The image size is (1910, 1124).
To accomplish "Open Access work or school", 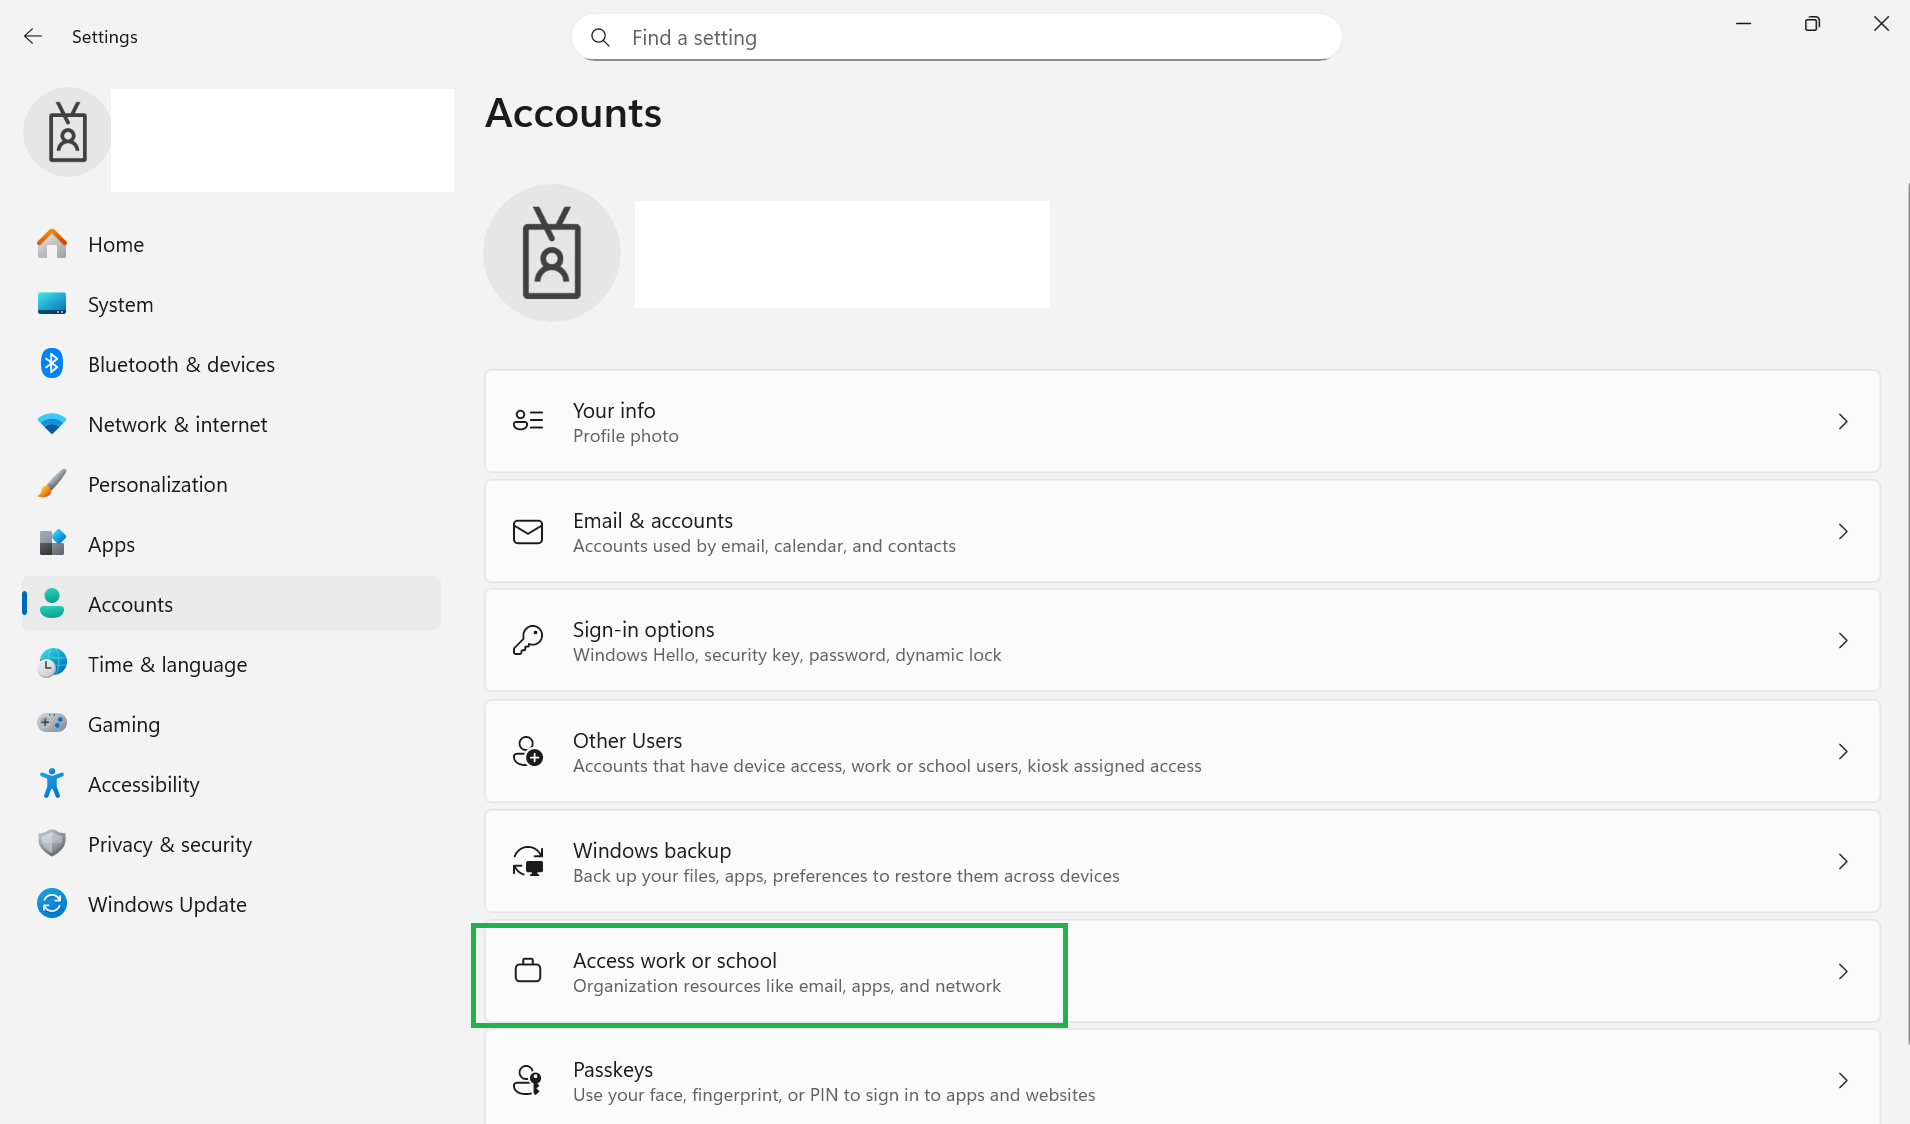I will [1182, 971].
